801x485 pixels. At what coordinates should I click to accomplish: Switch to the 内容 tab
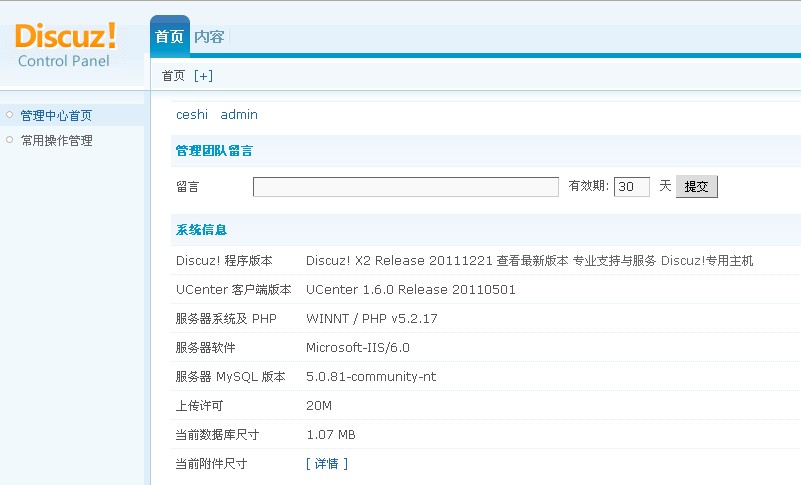point(209,37)
